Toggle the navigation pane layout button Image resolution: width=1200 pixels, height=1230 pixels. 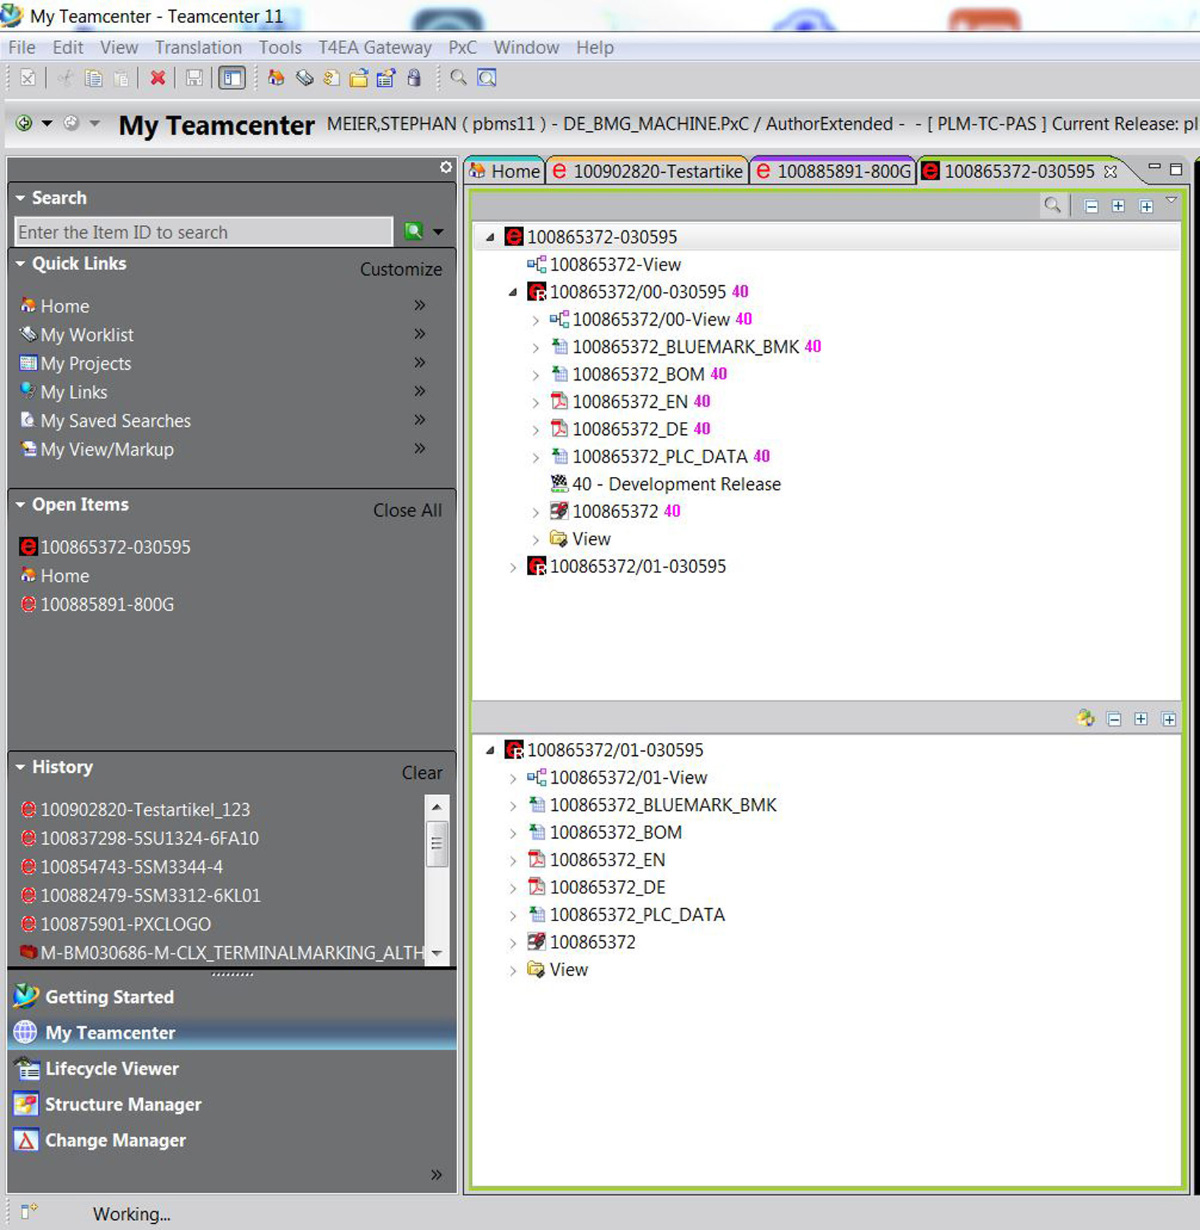click(232, 78)
